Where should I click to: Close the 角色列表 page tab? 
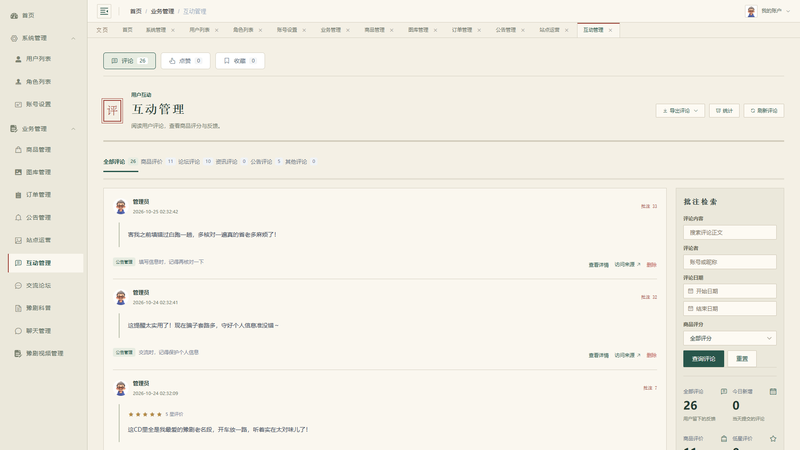260,30
